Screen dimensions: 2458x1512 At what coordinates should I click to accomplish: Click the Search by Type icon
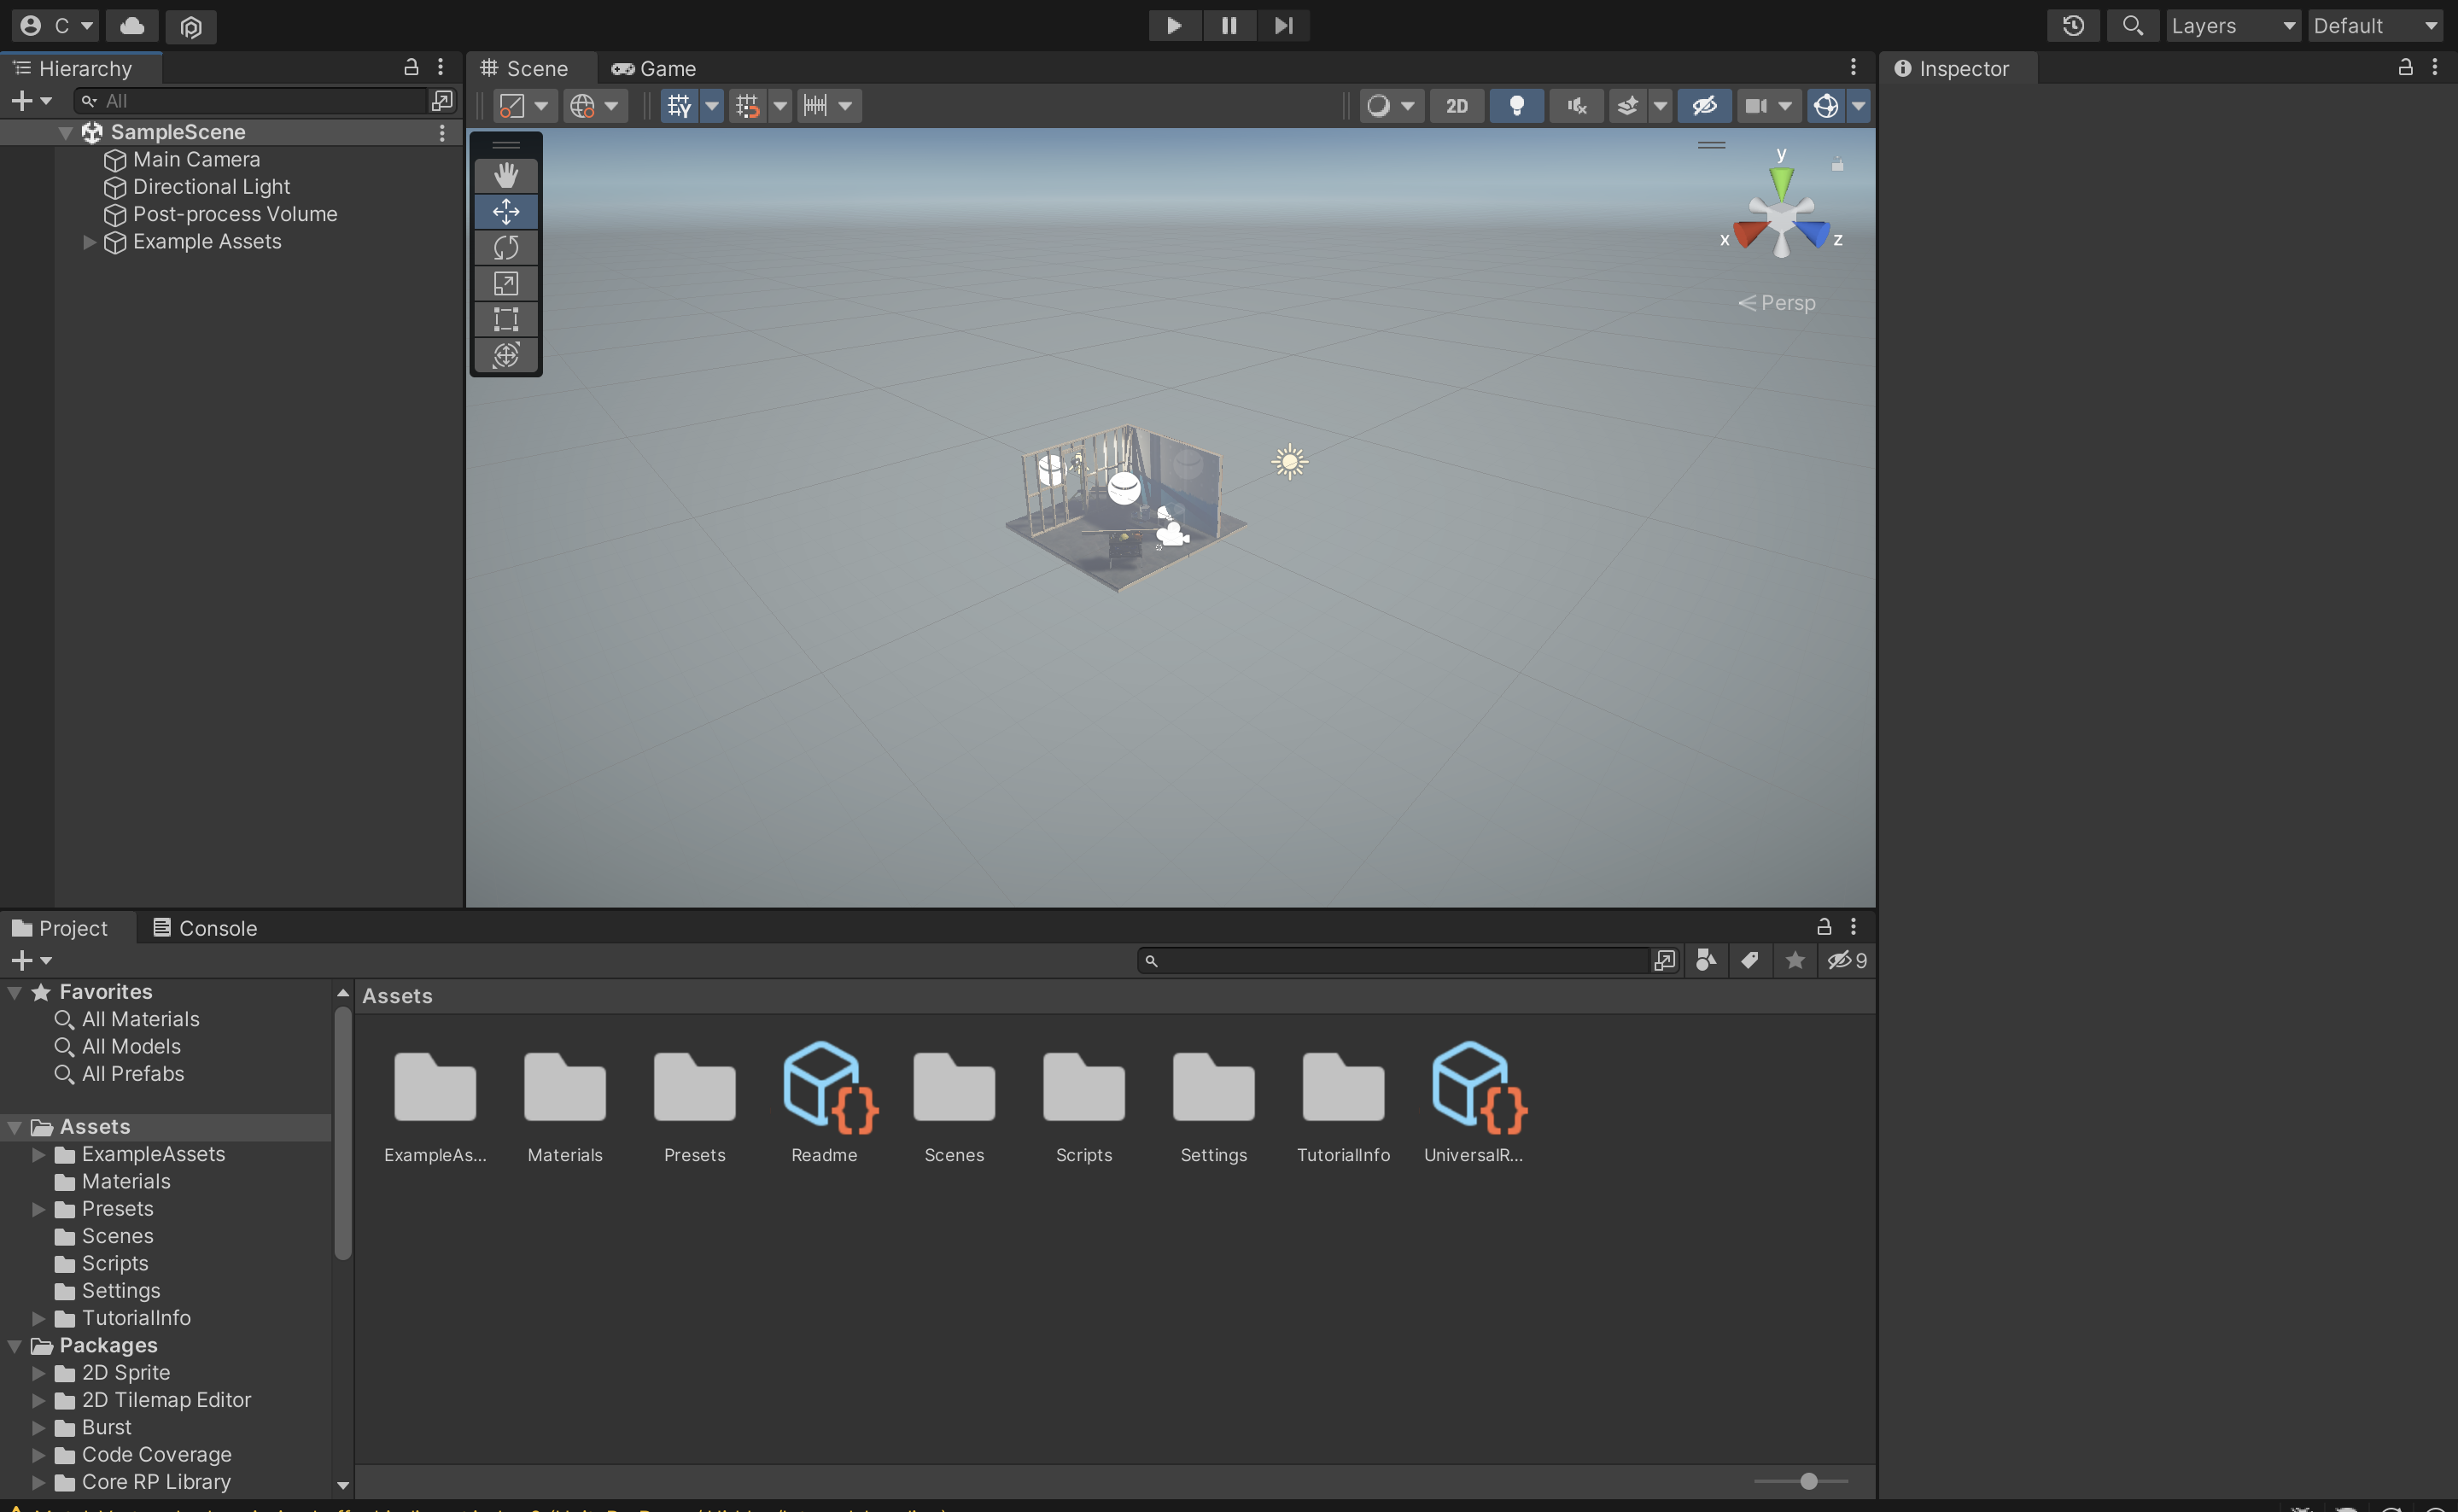click(1706, 961)
